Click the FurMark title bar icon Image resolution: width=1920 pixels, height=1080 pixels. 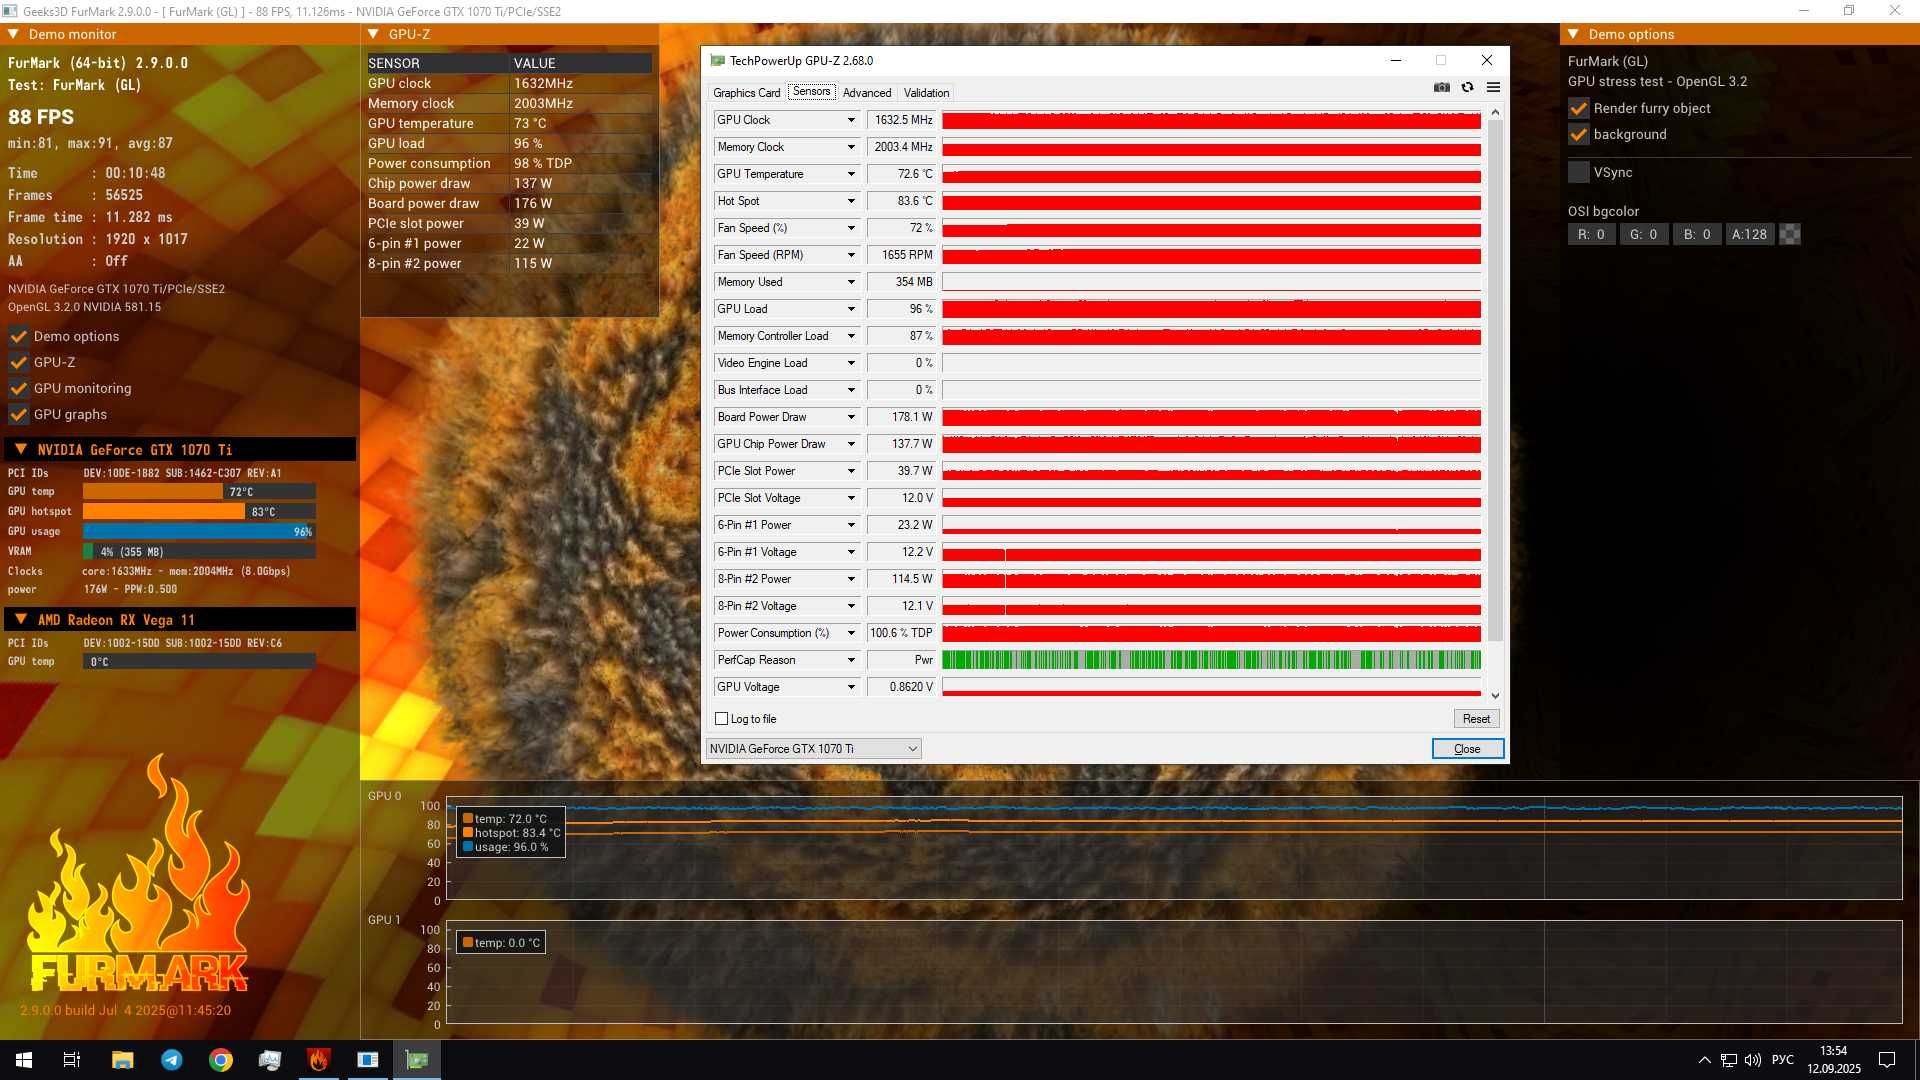click(x=10, y=11)
